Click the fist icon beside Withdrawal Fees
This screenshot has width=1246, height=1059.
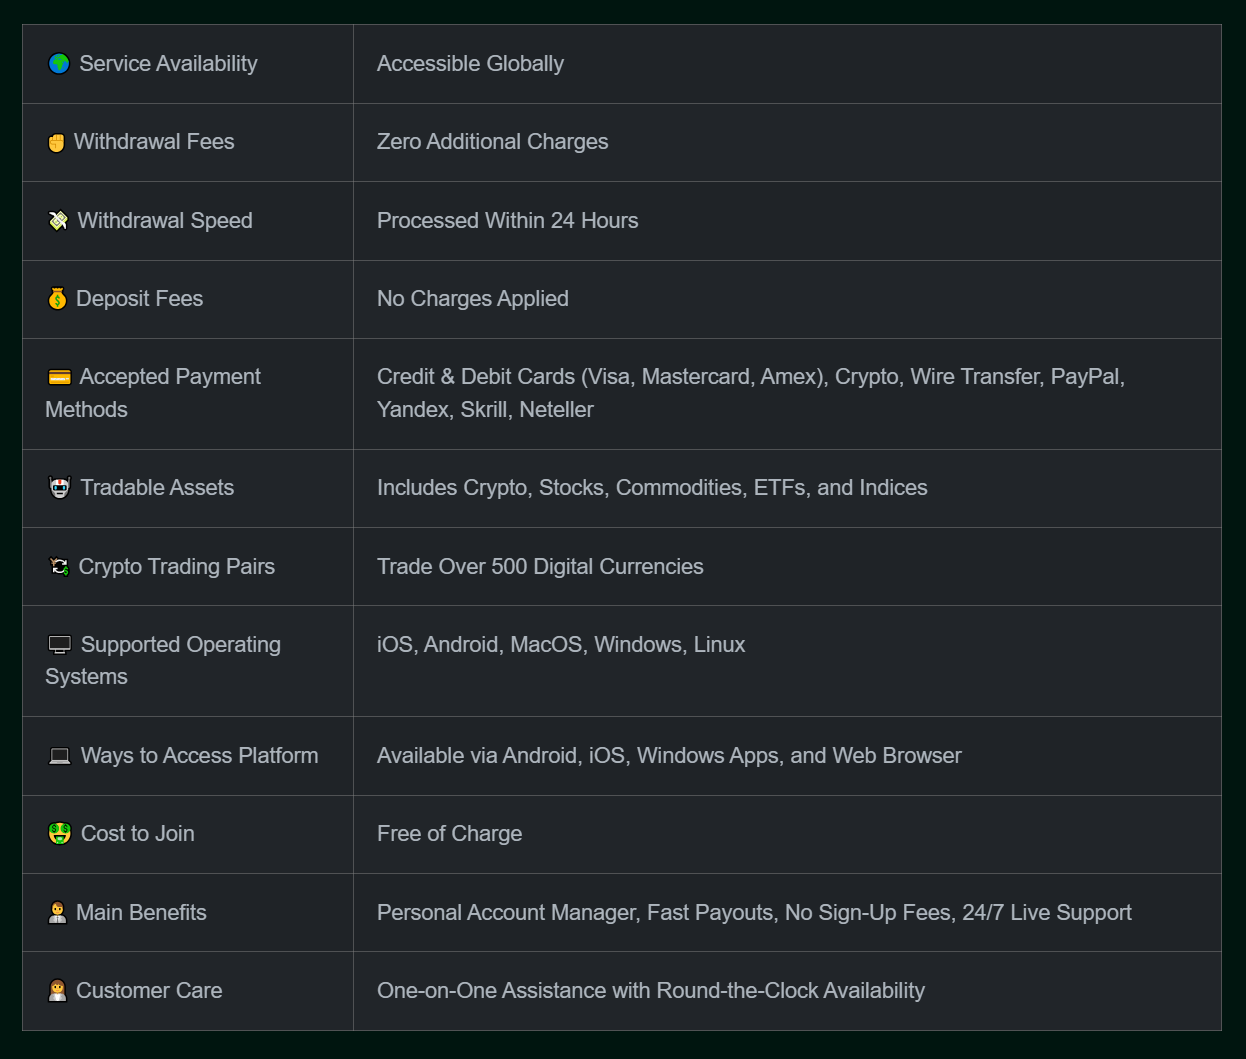pos(57,143)
